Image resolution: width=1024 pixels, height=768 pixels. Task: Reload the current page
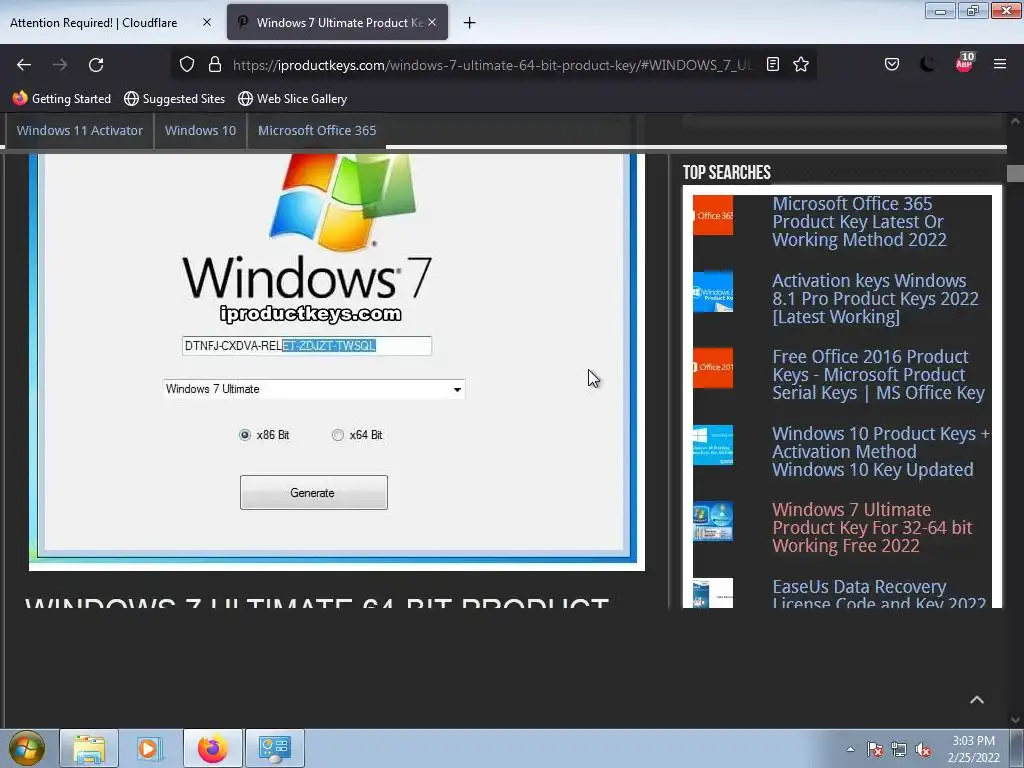click(96, 65)
